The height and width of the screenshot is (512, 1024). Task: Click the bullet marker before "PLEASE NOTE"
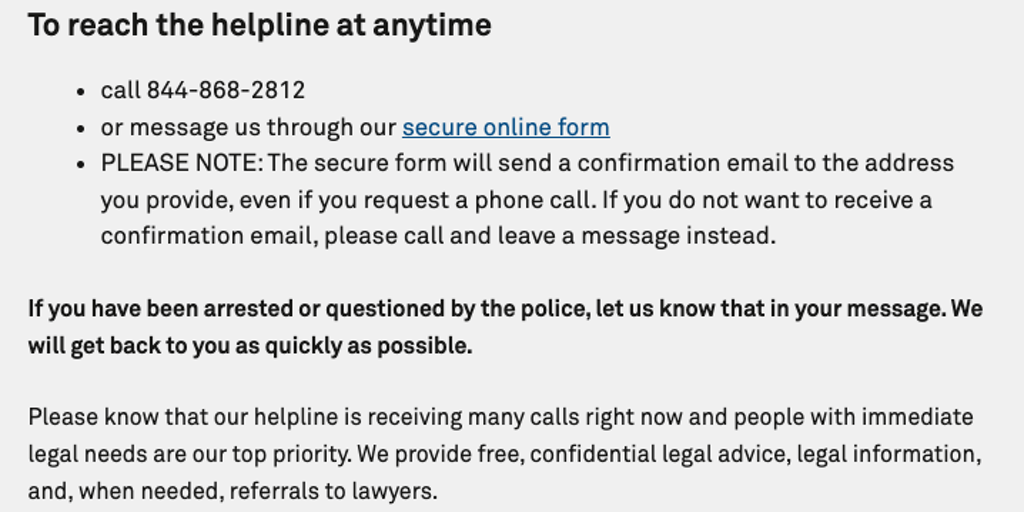coord(81,165)
